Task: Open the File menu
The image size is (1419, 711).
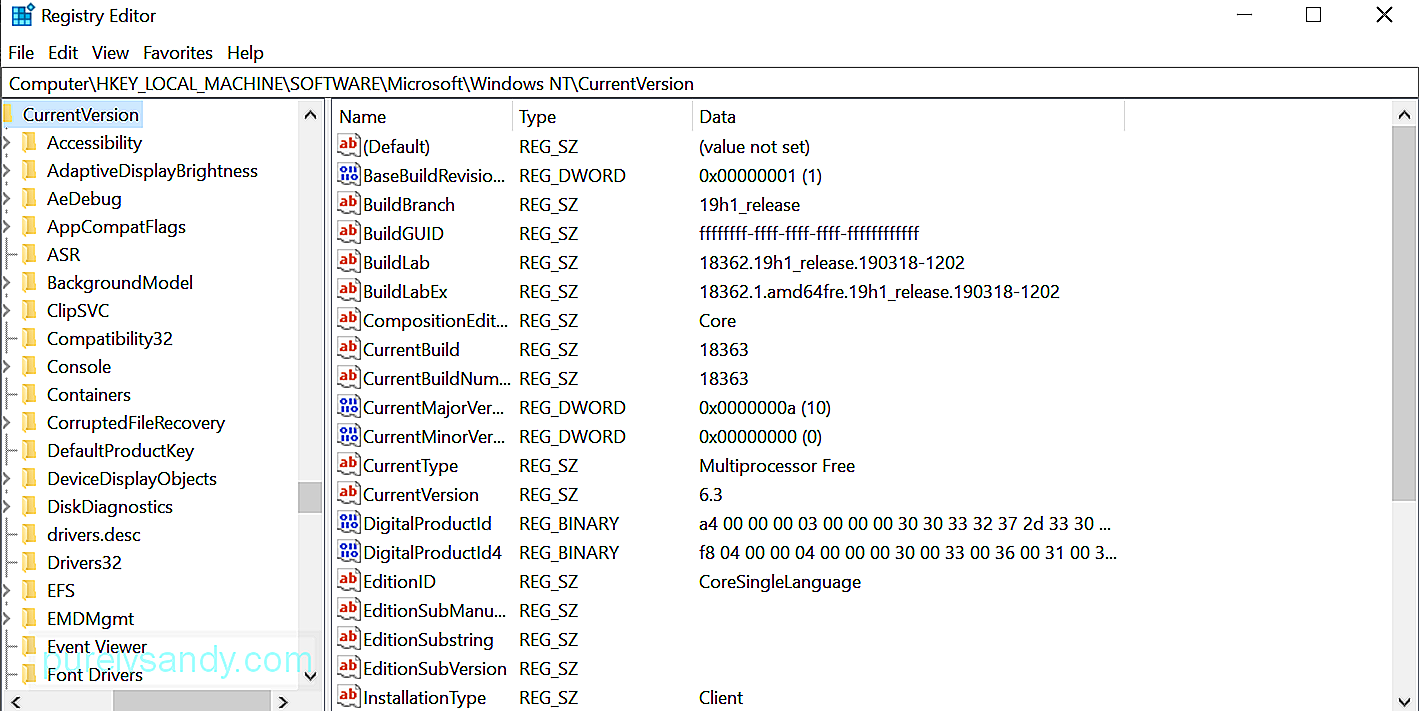Action: click(21, 53)
